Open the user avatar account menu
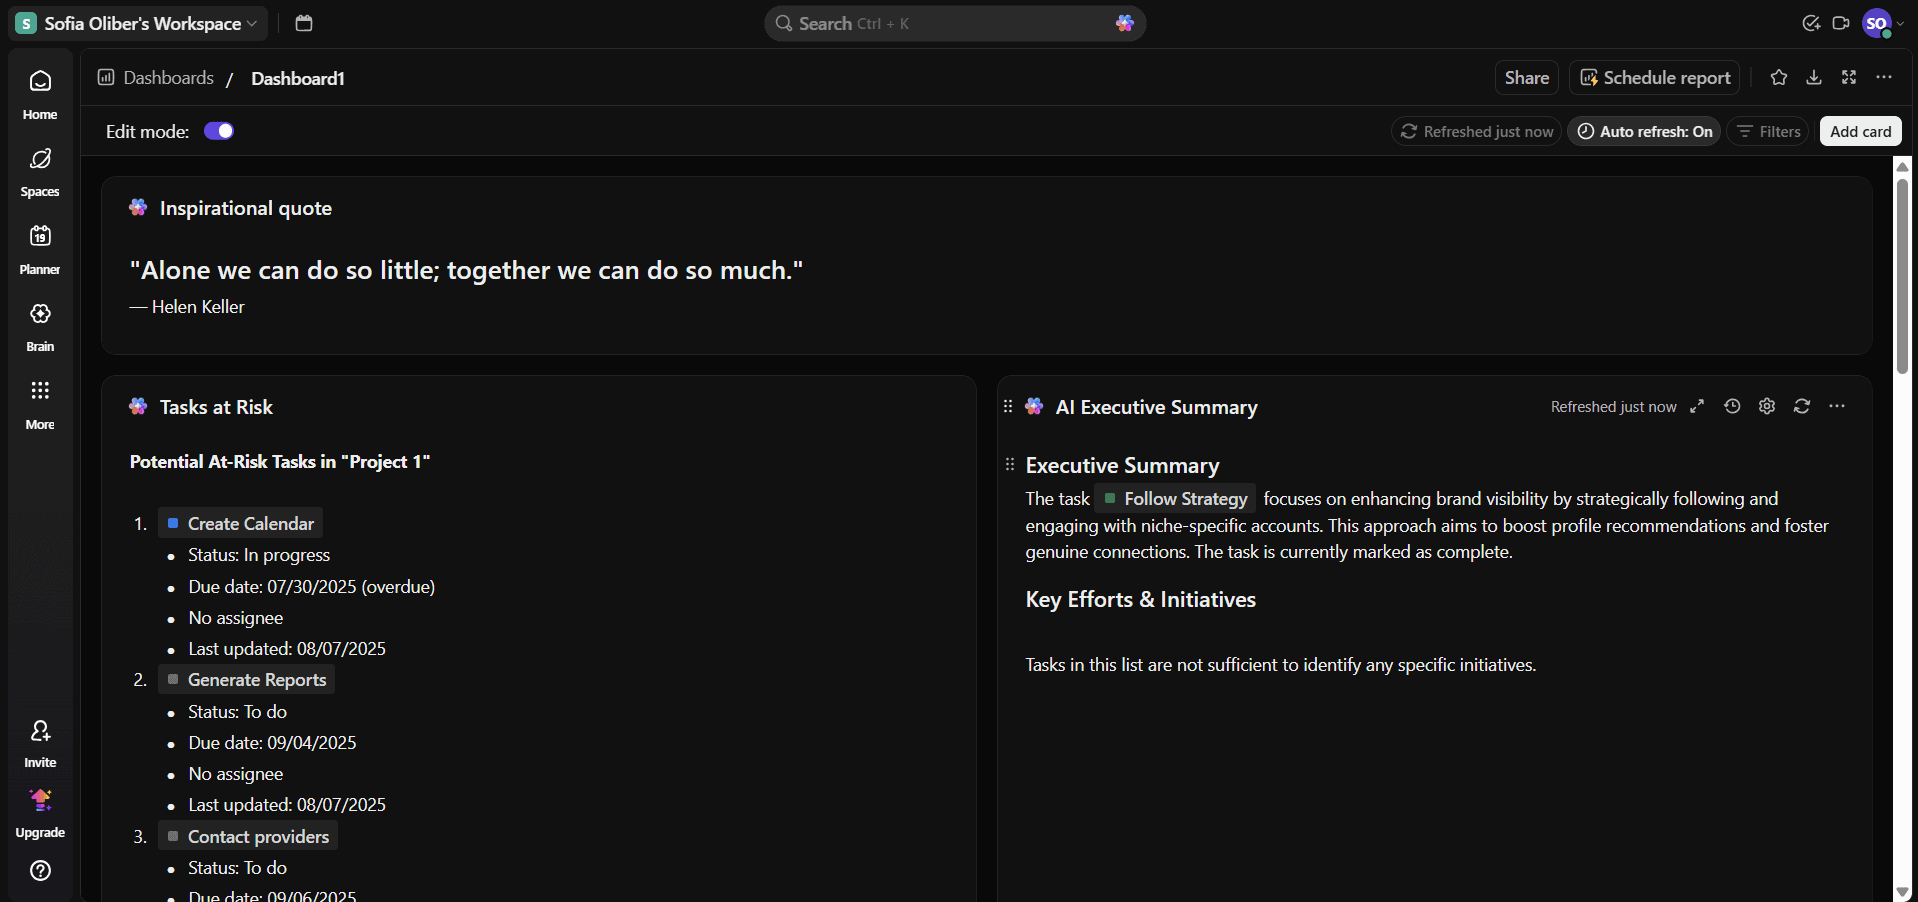1918x902 pixels. click(1877, 23)
